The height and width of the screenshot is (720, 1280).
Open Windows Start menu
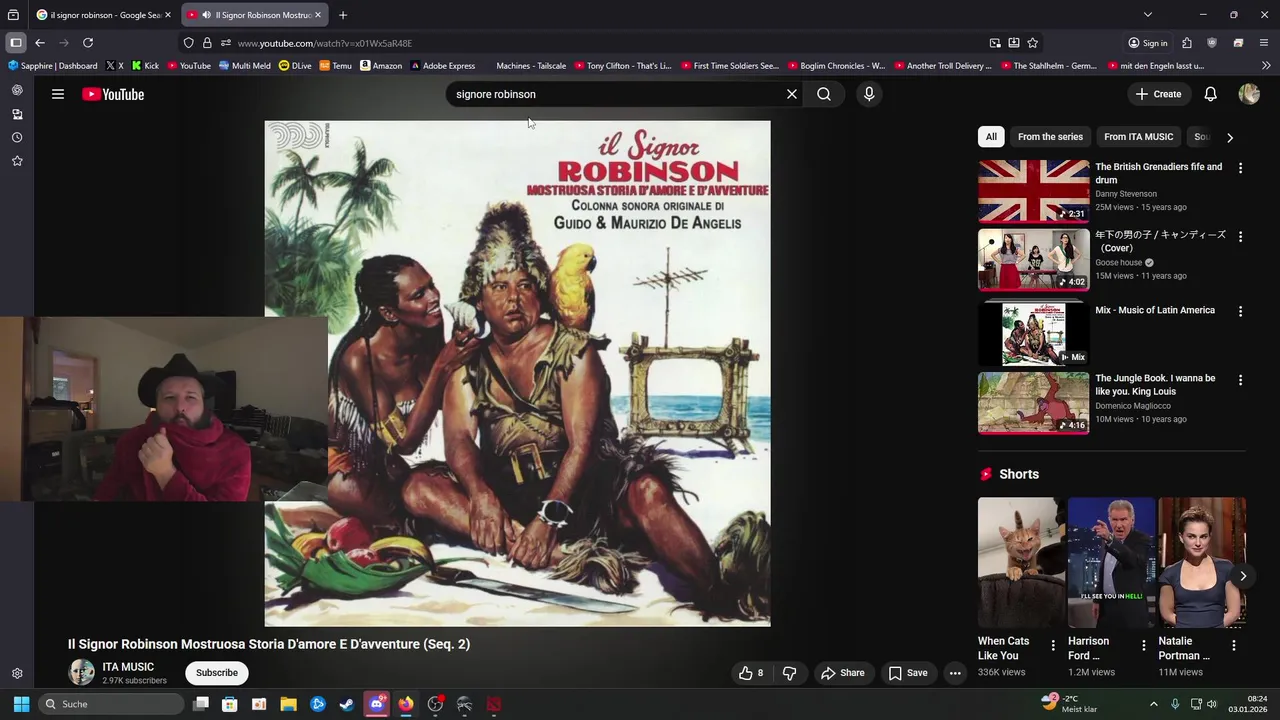21,704
